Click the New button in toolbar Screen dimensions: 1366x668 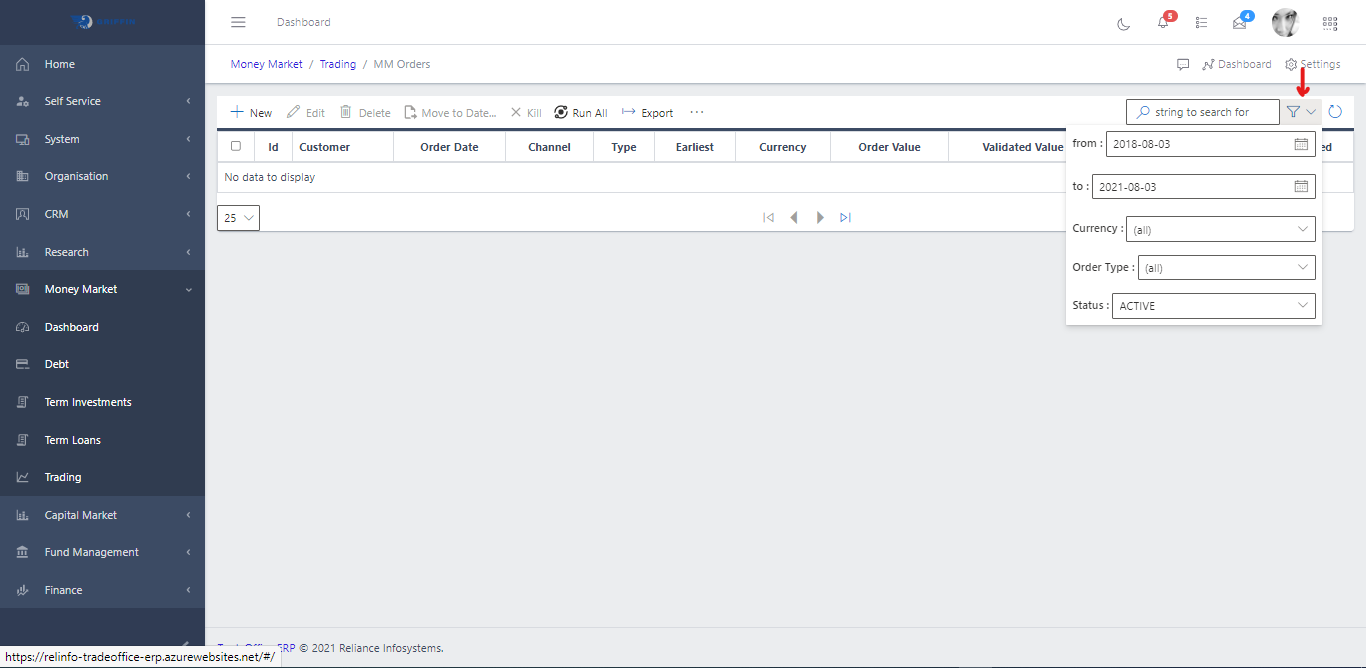[251, 113]
